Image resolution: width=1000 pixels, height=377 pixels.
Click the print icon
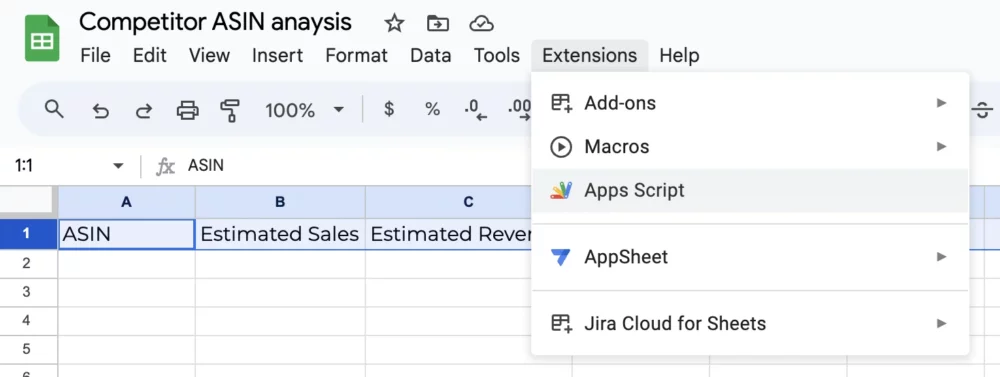click(x=188, y=111)
